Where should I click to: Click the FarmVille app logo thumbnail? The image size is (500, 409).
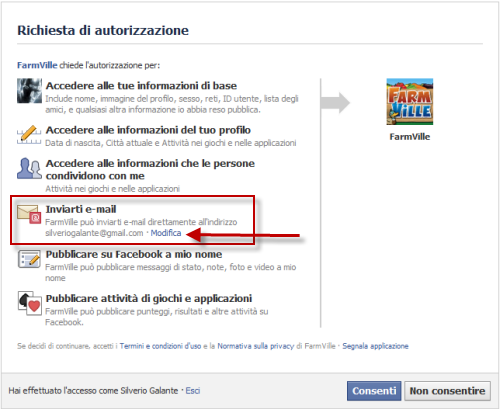(x=410, y=102)
